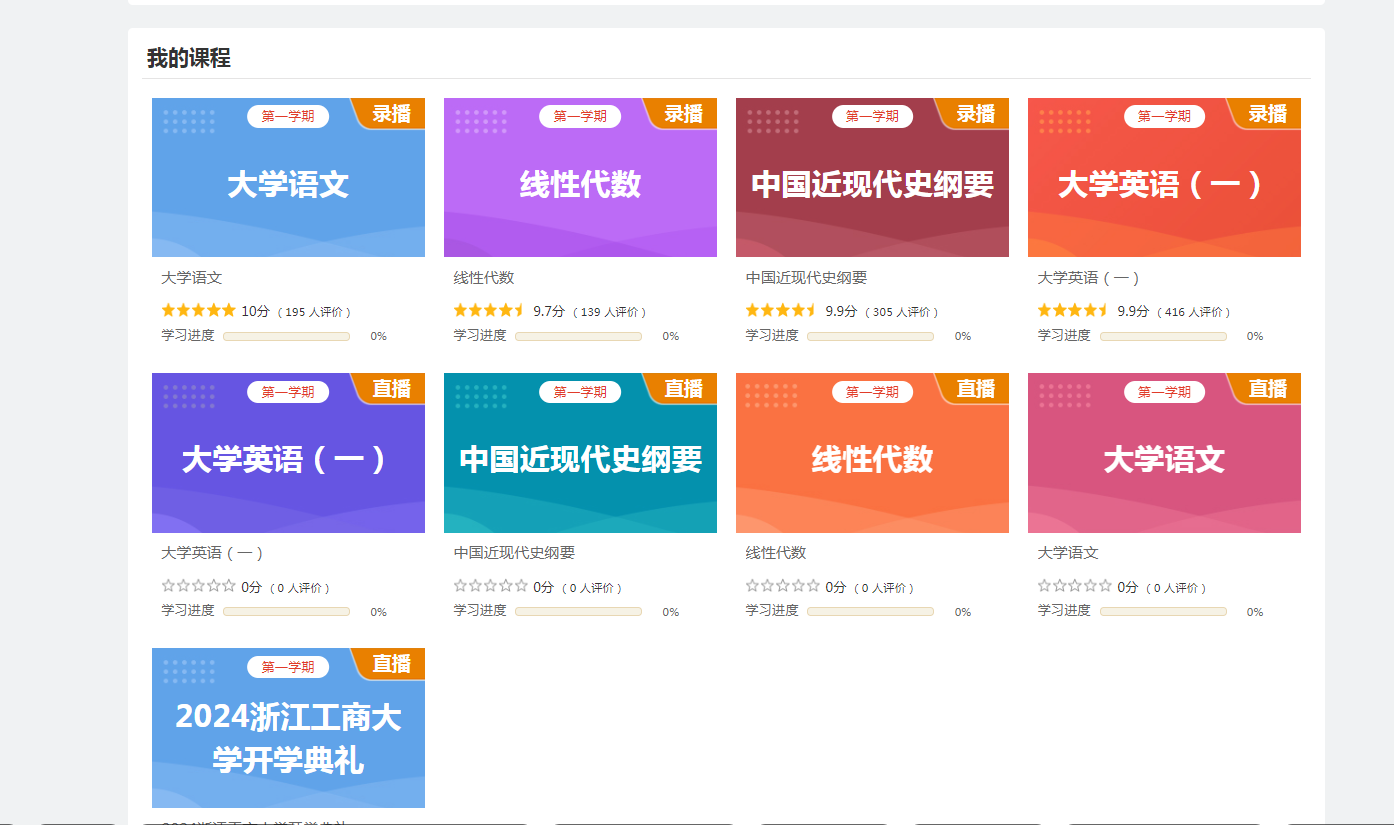This screenshot has width=1394, height=825.
Task: Click the 第一学期 tag on recorded 线性代数
Action: 580,116
